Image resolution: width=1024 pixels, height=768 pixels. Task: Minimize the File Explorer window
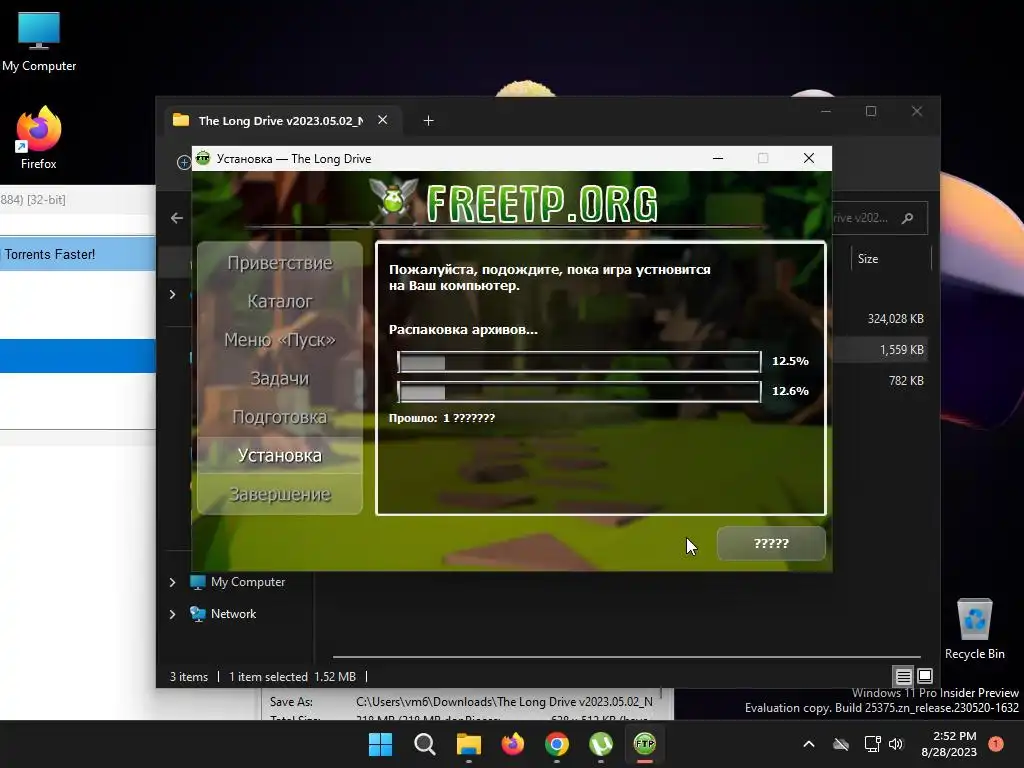[x=825, y=111]
